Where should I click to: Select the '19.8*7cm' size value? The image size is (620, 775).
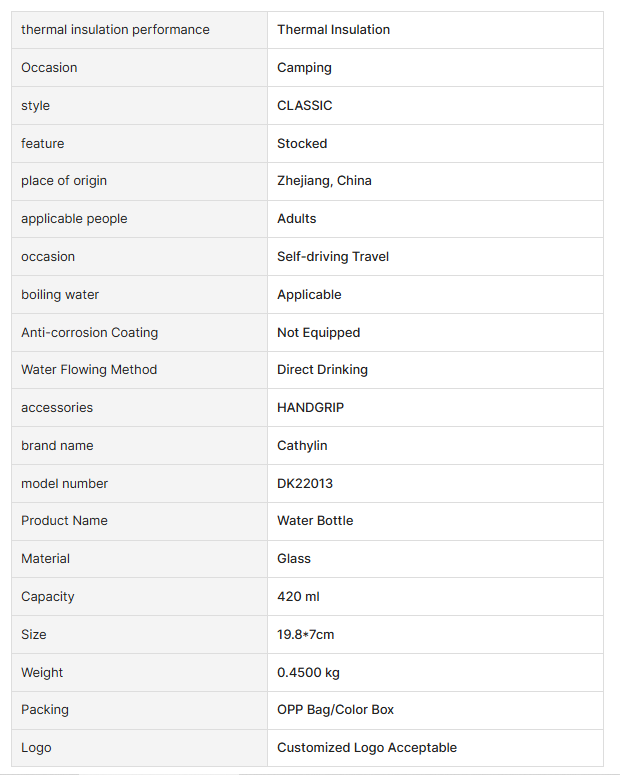tap(305, 635)
